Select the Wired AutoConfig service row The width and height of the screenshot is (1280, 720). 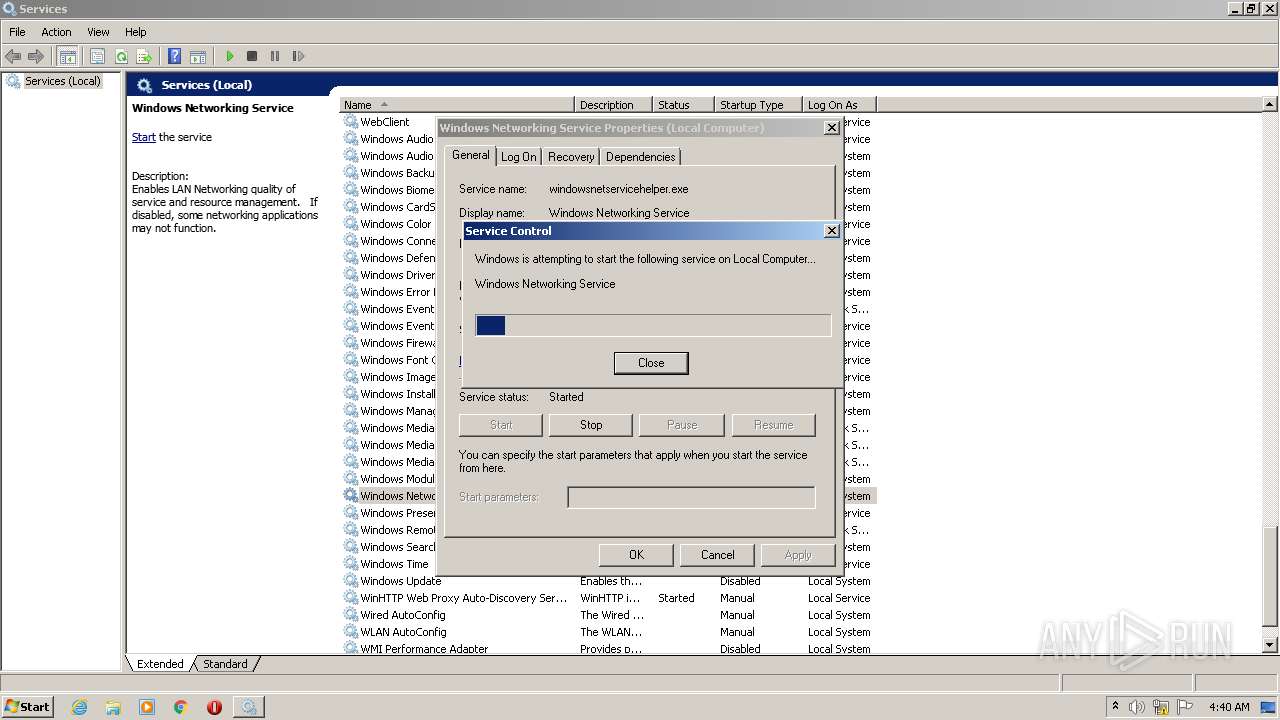click(608, 615)
